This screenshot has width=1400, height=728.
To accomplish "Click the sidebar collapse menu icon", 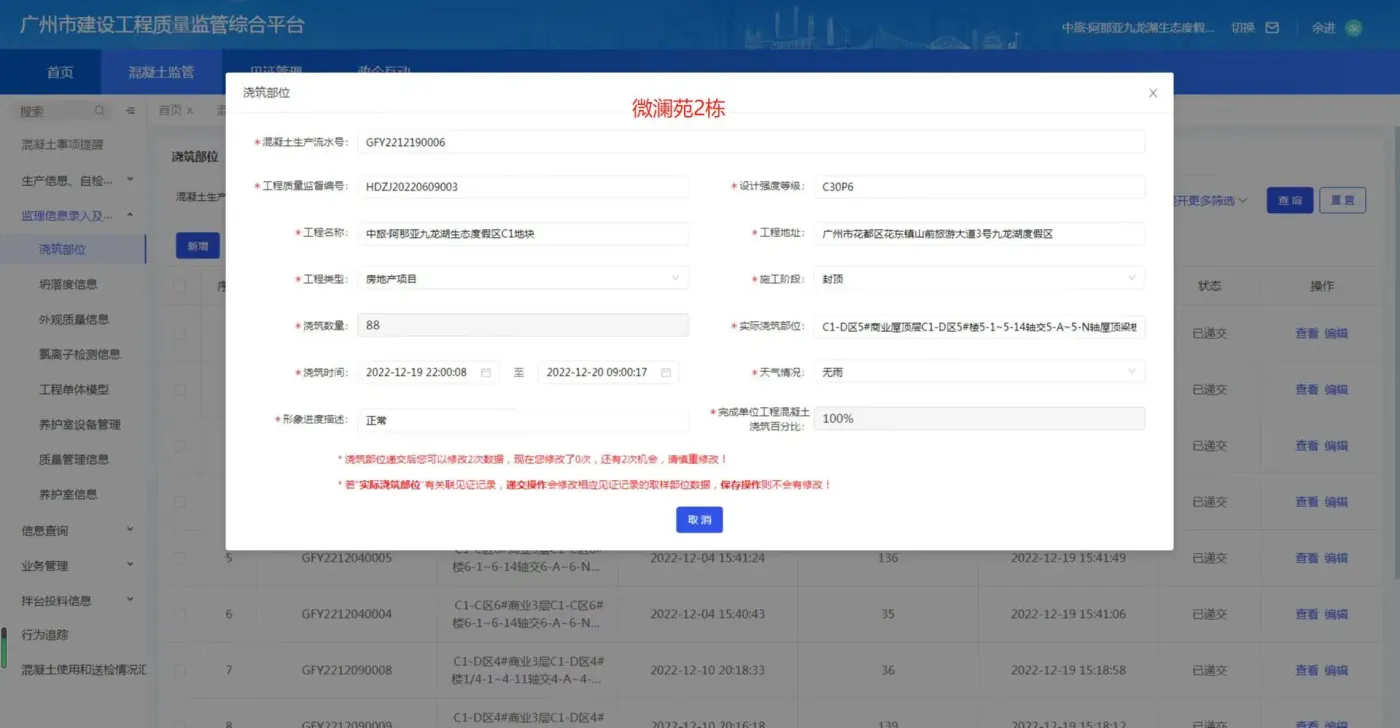I will (x=130, y=111).
